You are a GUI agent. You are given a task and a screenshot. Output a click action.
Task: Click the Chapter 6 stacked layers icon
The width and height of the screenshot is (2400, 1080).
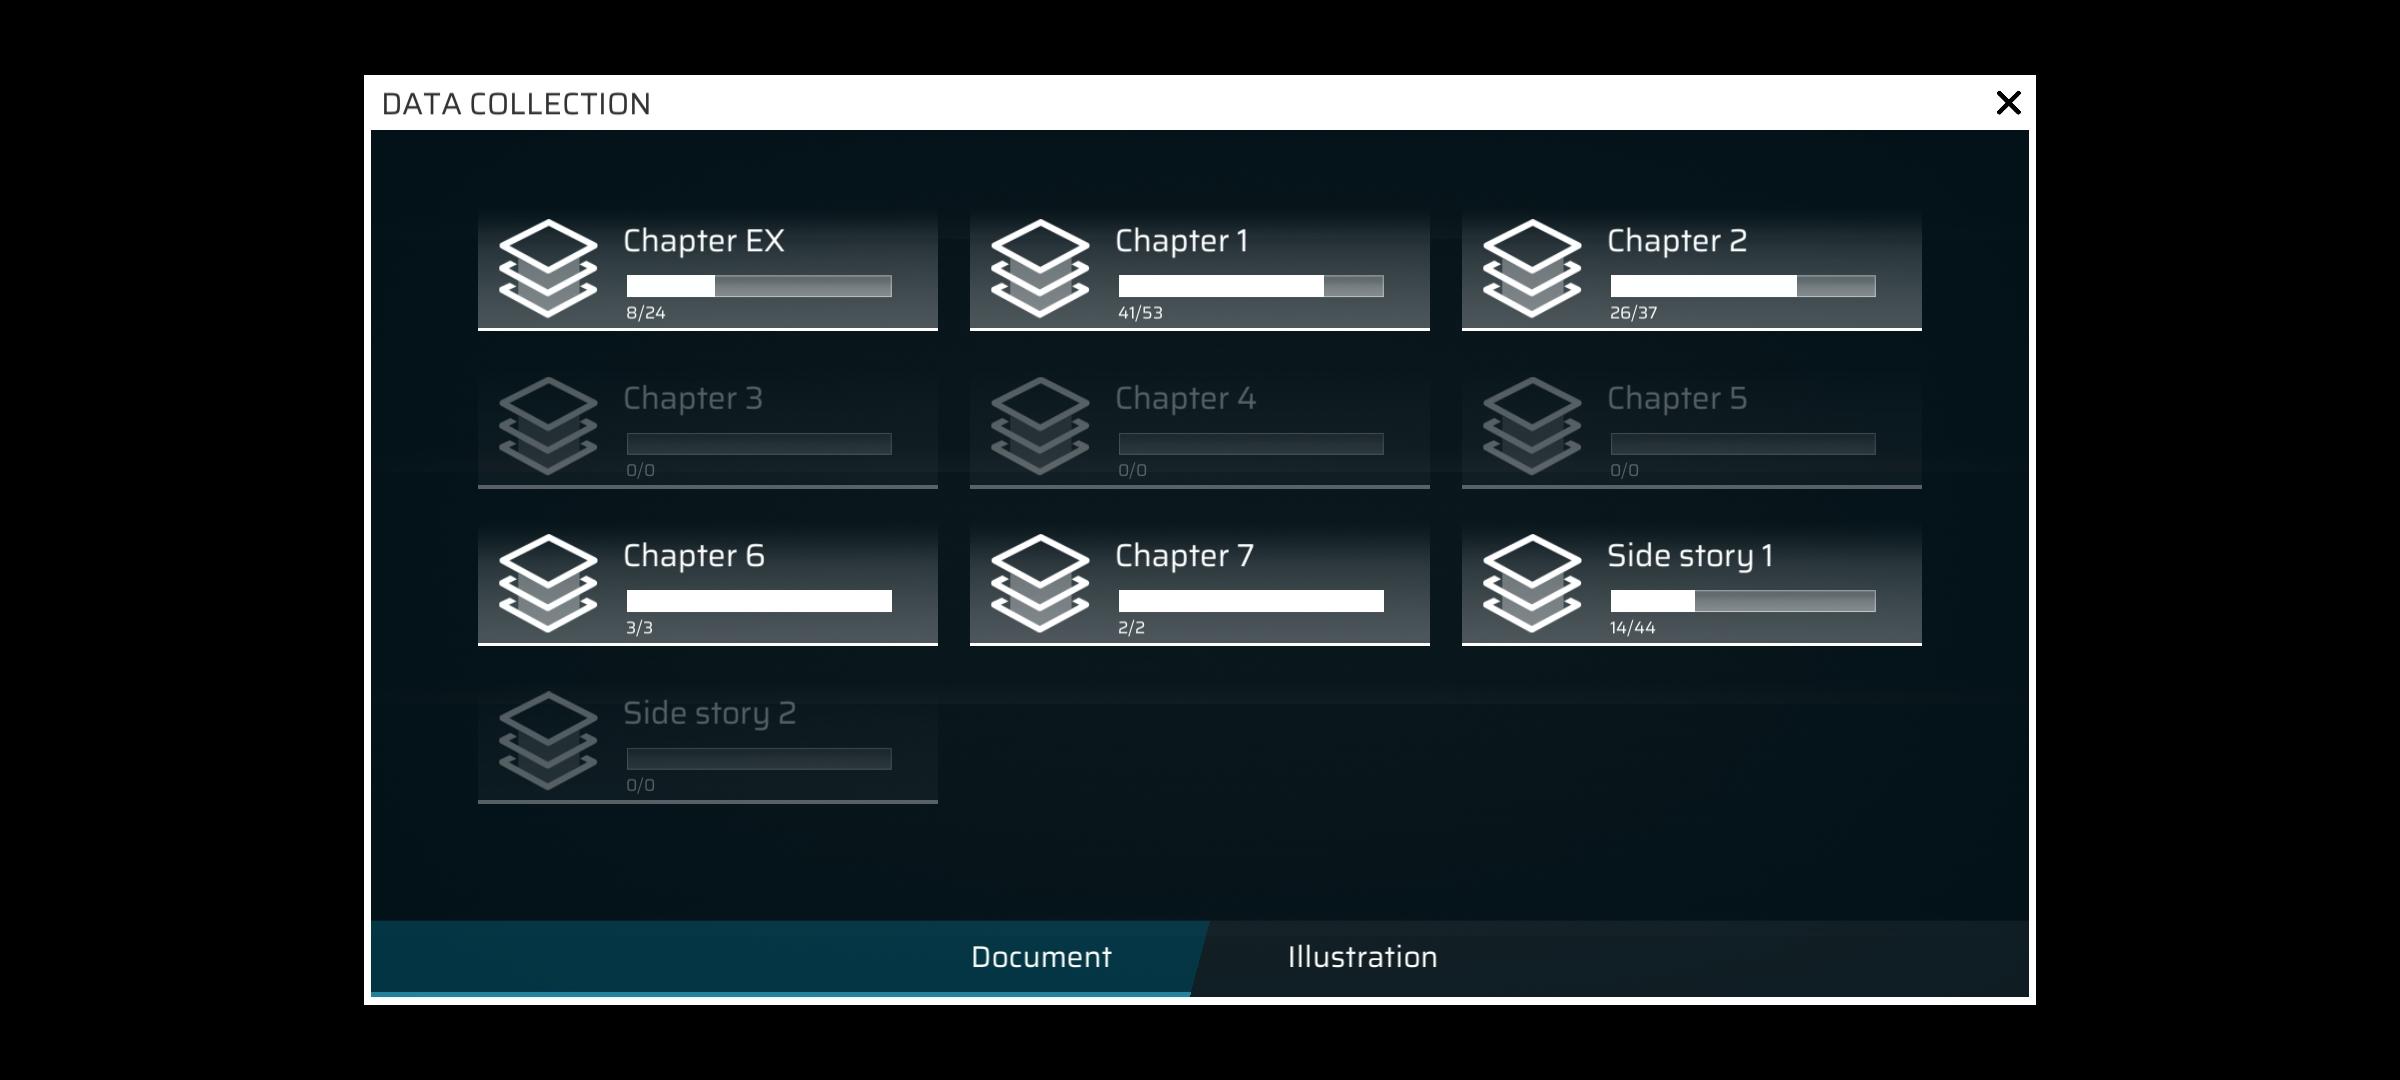pyautogui.click(x=548, y=583)
